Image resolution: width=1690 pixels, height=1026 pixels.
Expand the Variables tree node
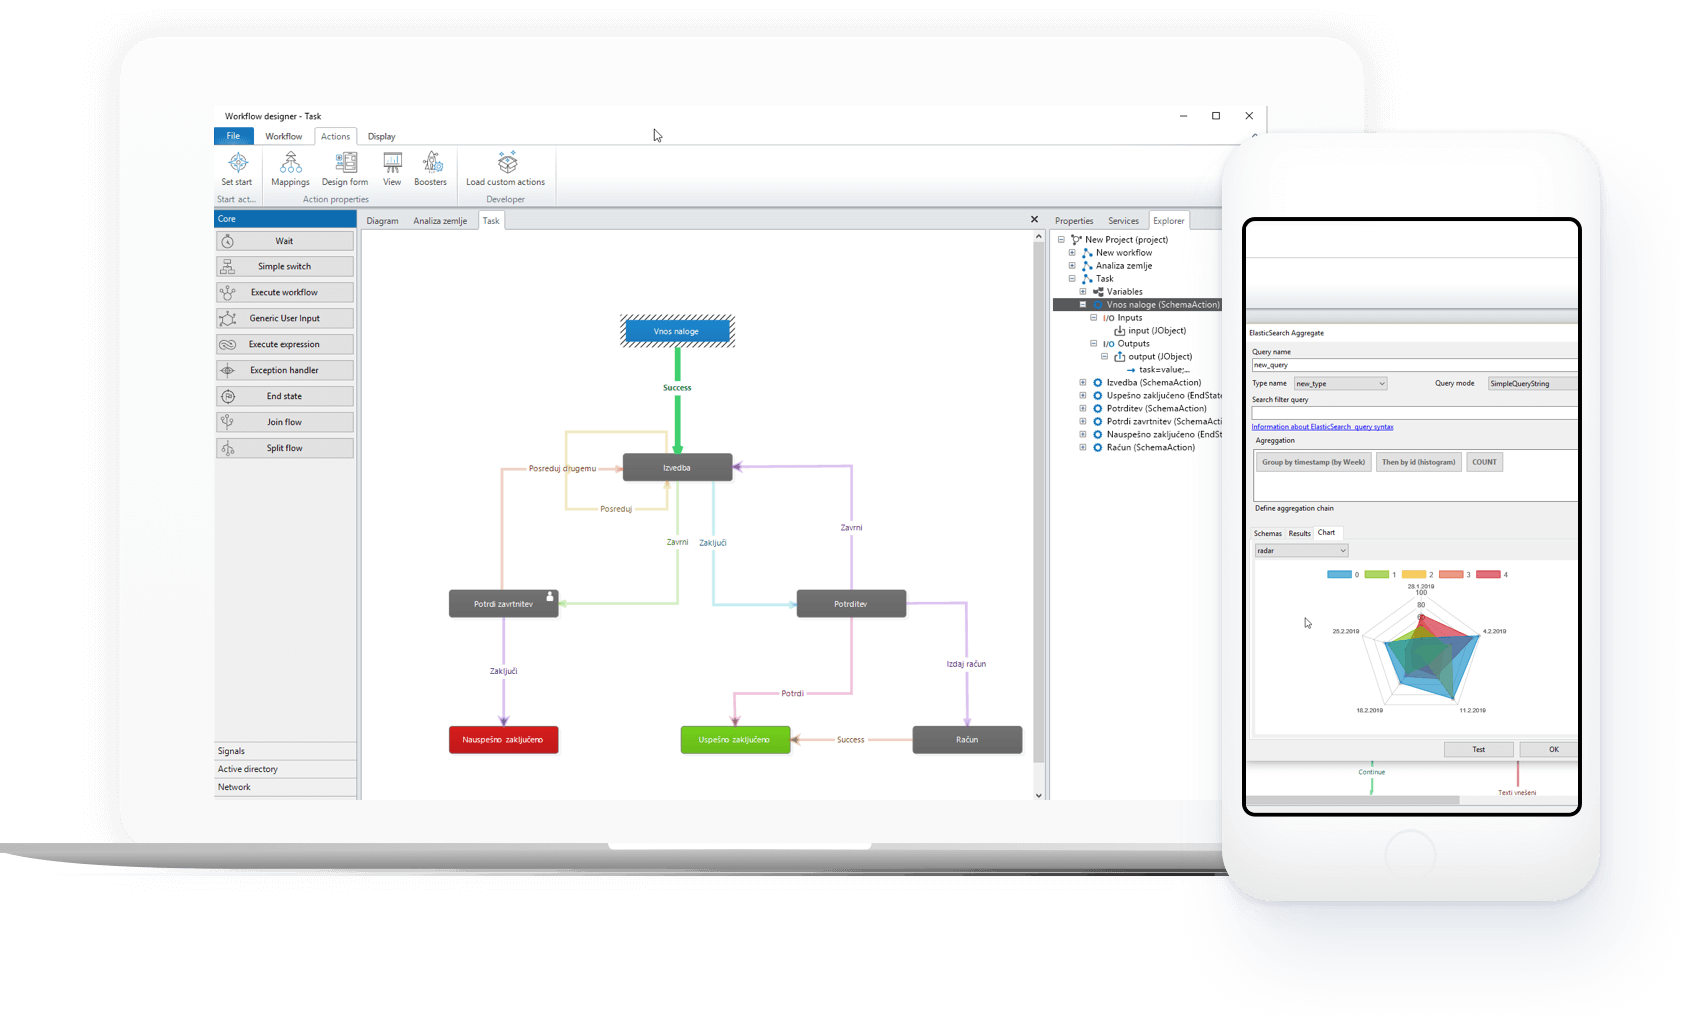[1083, 292]
